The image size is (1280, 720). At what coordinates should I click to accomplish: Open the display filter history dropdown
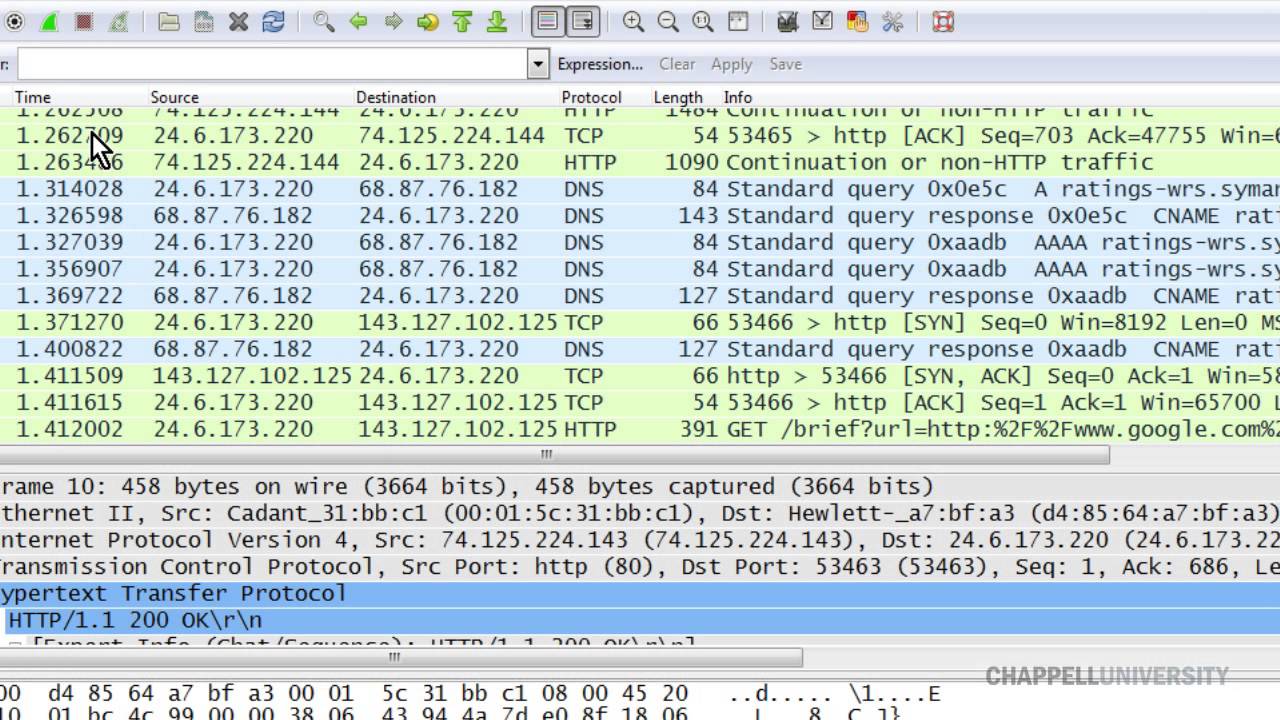pos(538,64)
